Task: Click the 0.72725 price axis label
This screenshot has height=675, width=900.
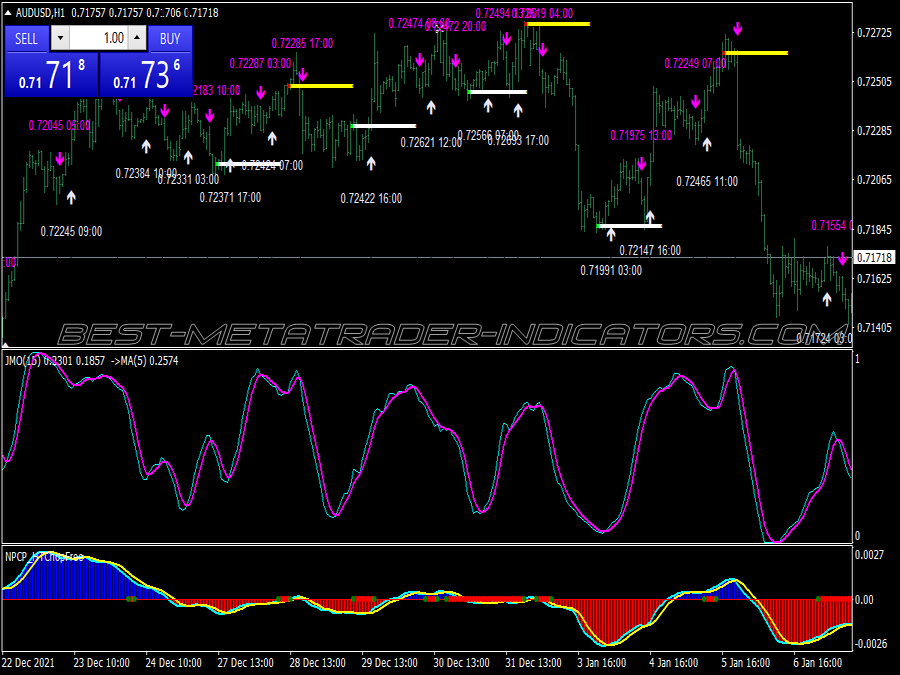Action: coord(874,33)
